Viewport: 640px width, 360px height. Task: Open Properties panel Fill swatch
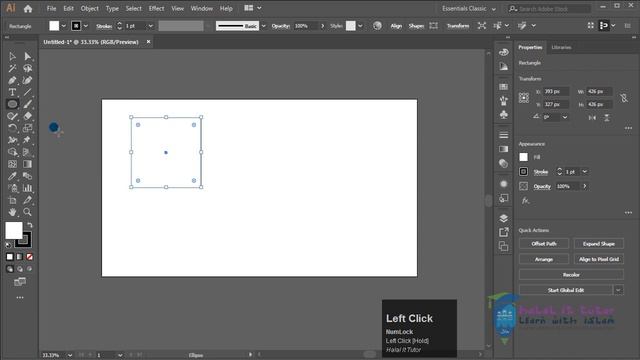pos(524,157)
